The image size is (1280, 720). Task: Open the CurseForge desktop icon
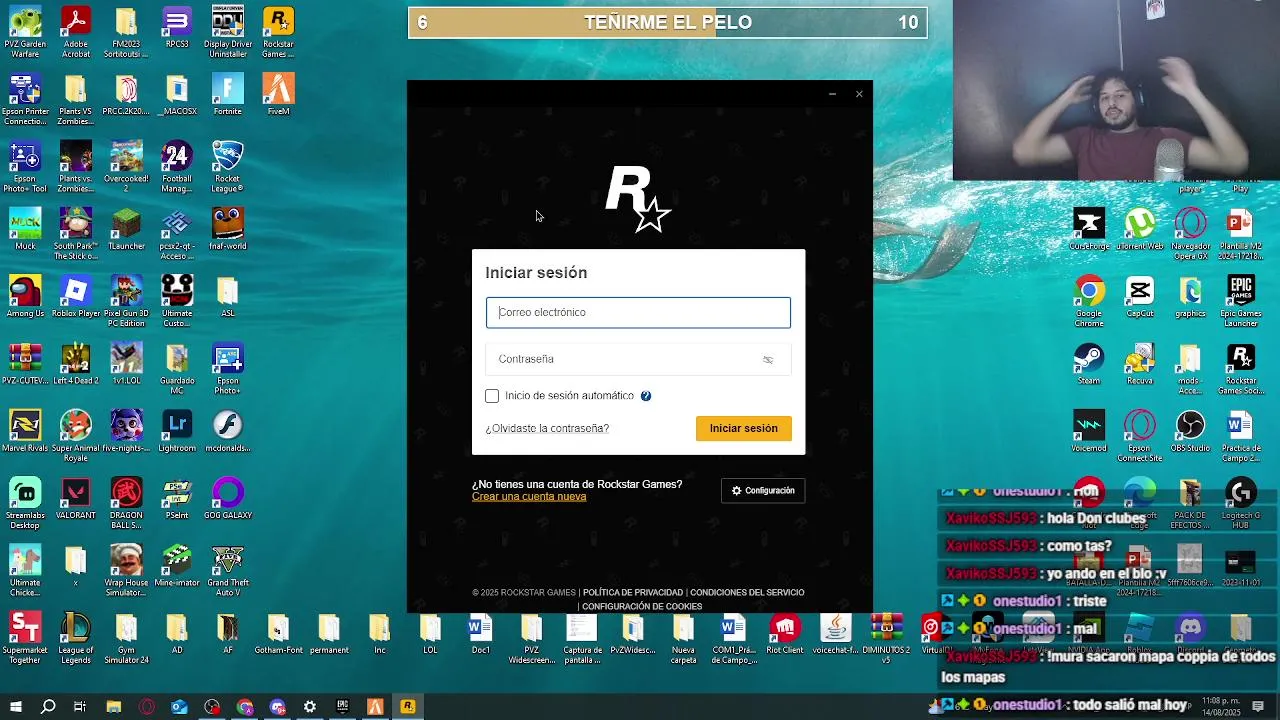coord(1088,230)
